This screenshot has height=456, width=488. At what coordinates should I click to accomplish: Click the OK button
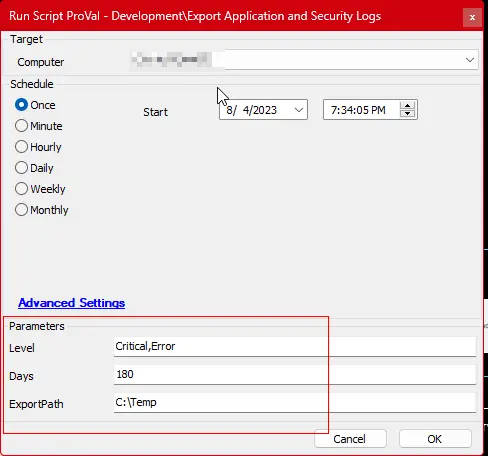tap(435, 439)
